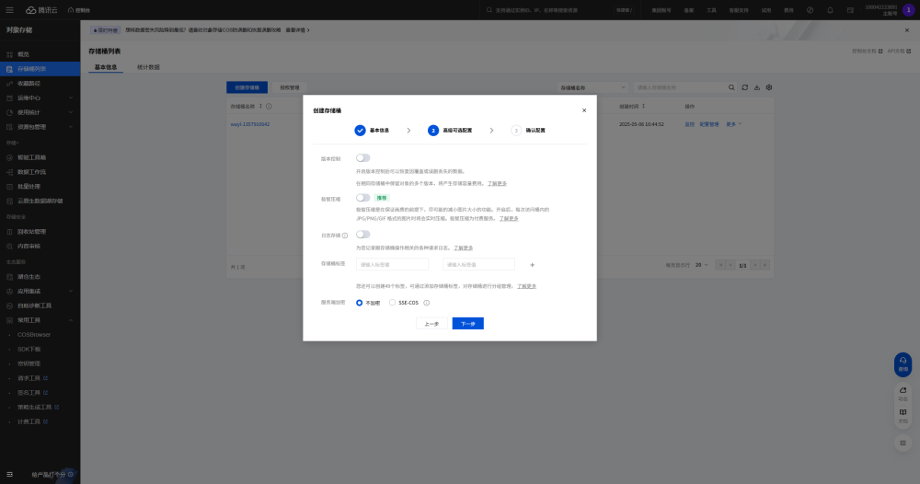920x484 pixels.
Task: Open the 存储桶名称 filter dropdown
Action: [x=593, y=88]
